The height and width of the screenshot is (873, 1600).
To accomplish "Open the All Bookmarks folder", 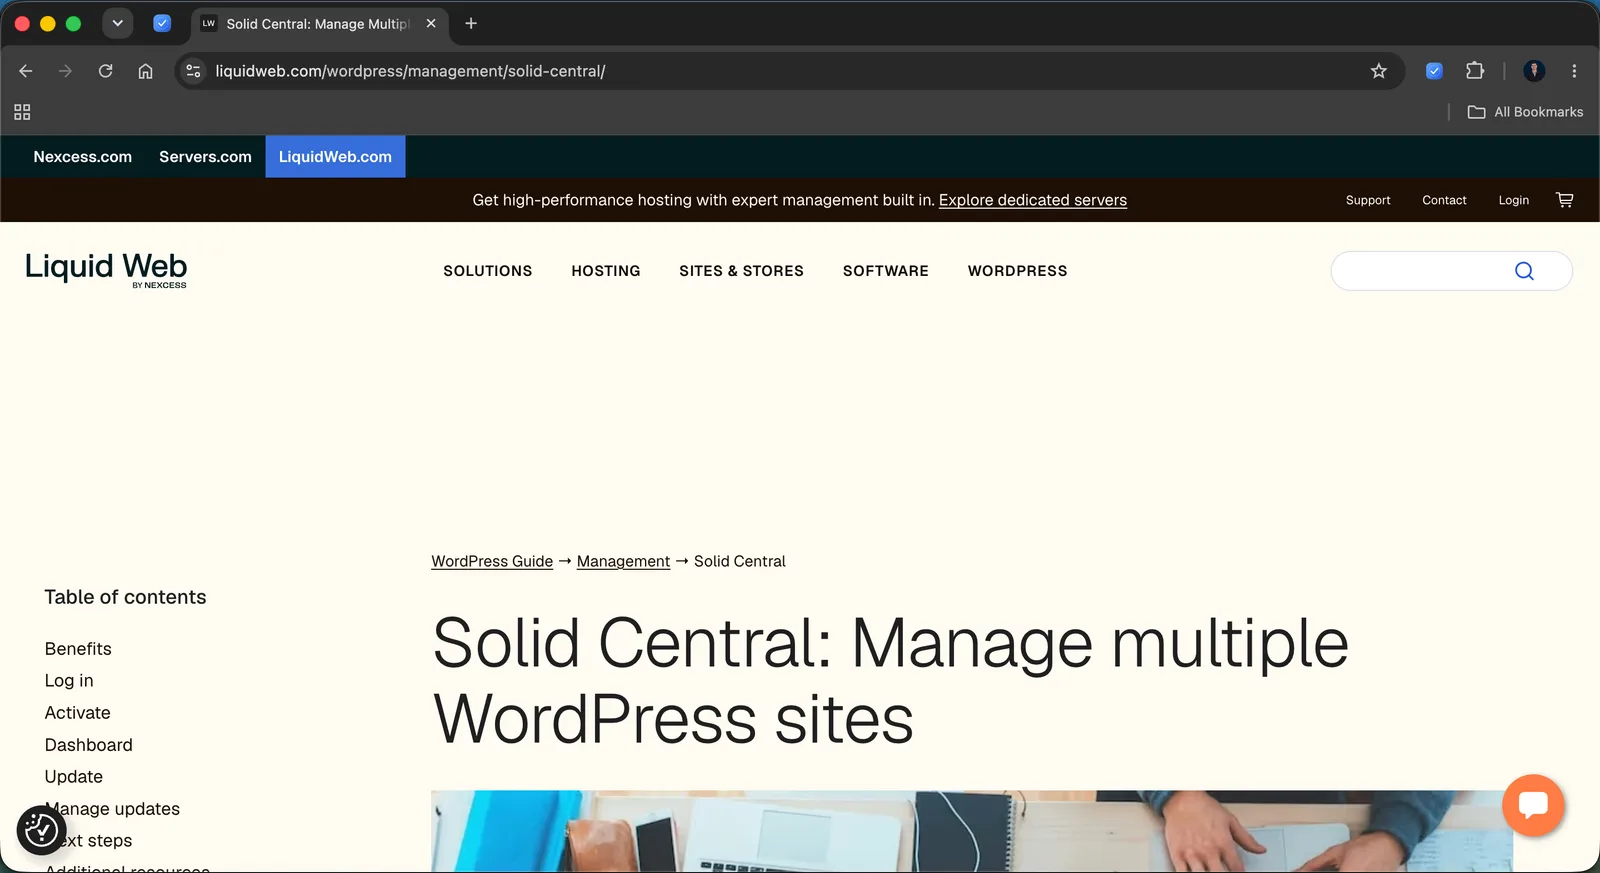I will coord(1525,112).
